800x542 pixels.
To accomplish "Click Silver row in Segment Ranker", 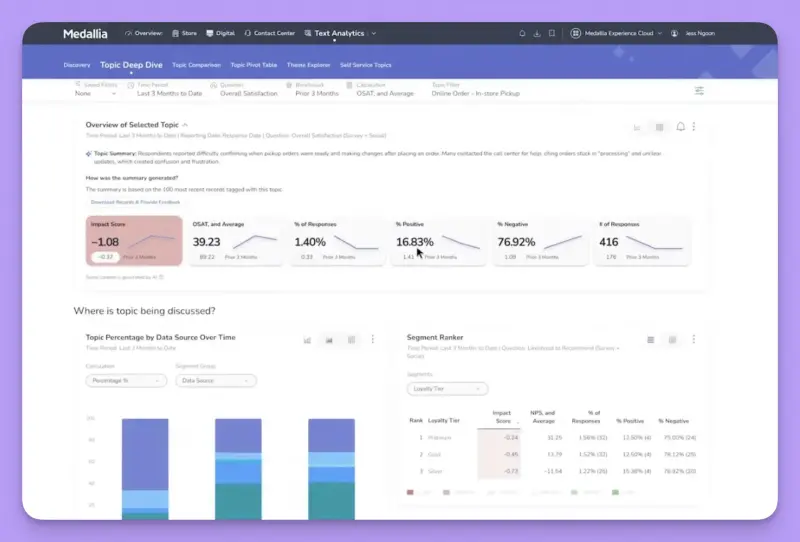I will pyautogui.click(x=552, y=472).
